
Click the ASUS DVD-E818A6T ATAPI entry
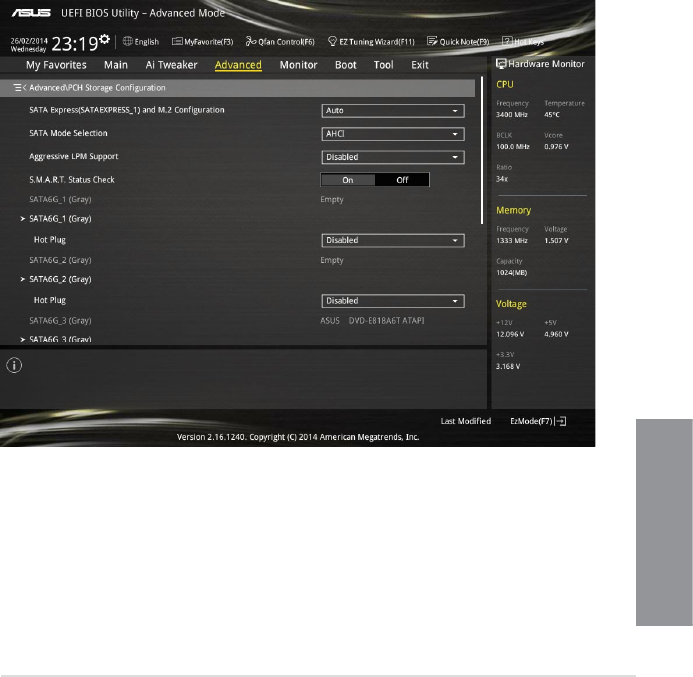(372, 320)
